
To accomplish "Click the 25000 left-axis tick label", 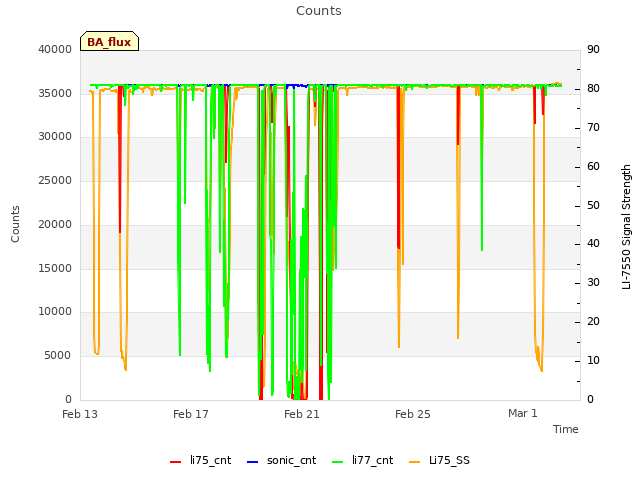I will coord(55,180).
